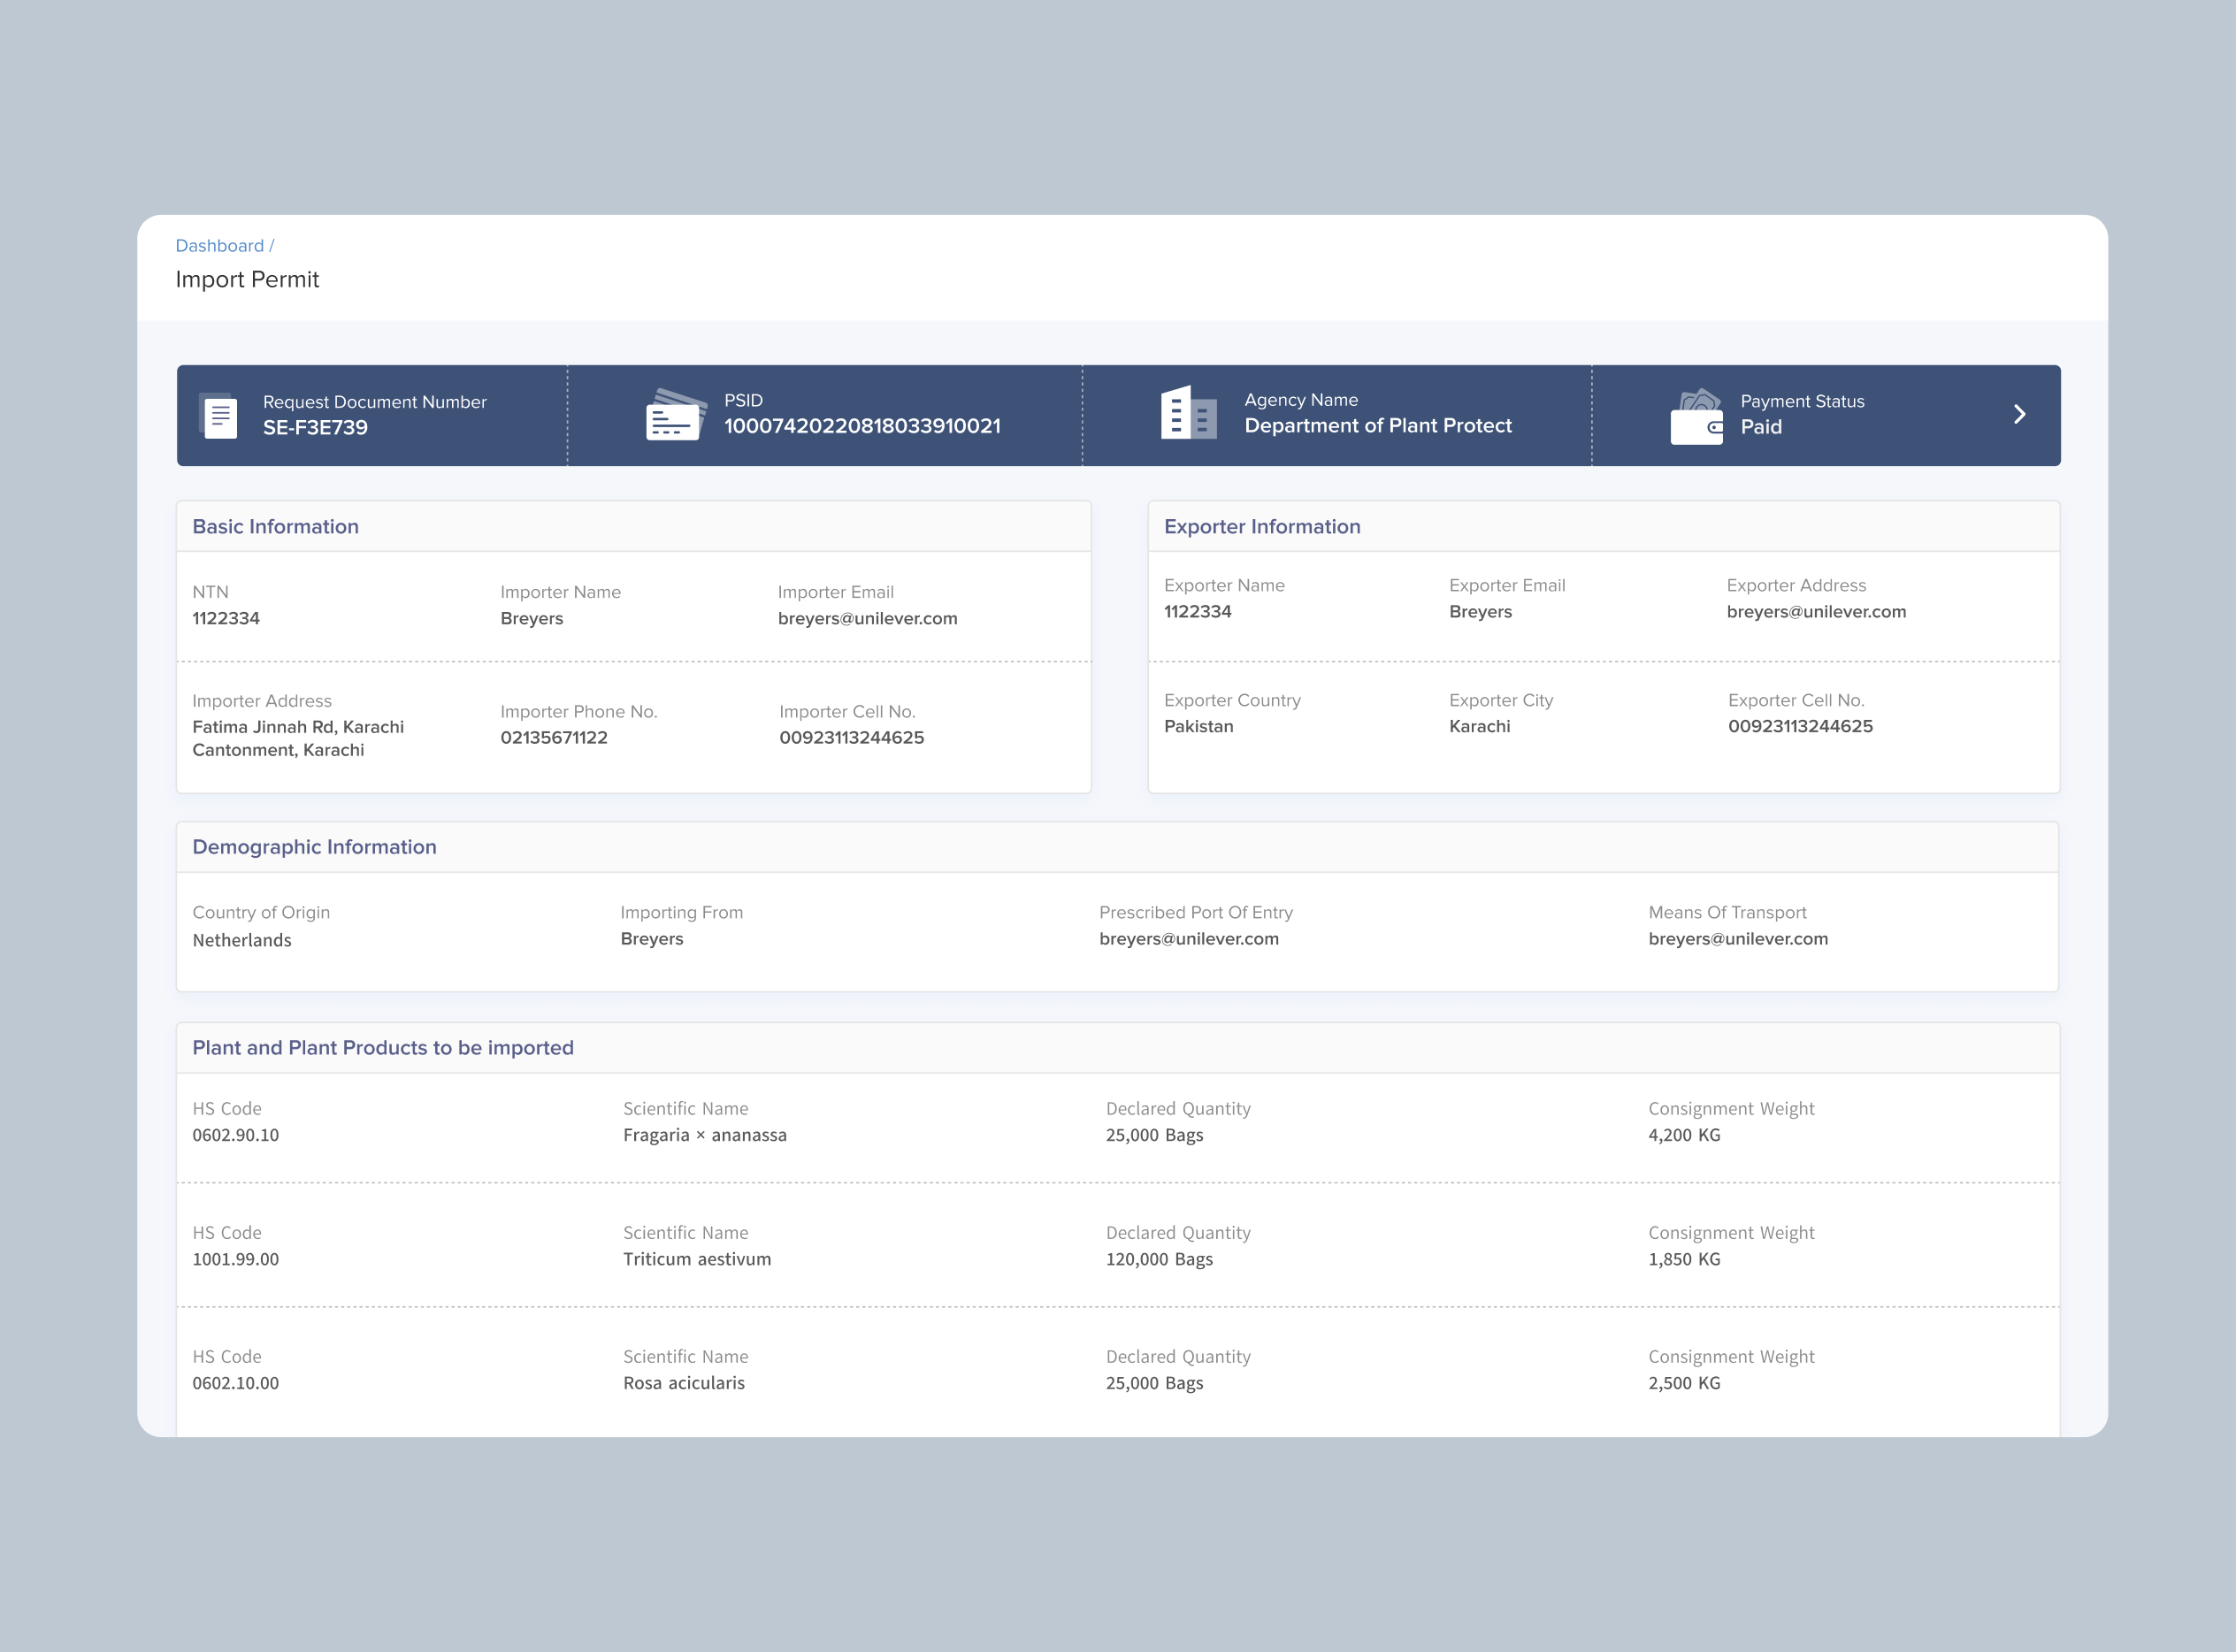Click the Payment Status wallet icon
2236x1652 pixels.
1696,416
